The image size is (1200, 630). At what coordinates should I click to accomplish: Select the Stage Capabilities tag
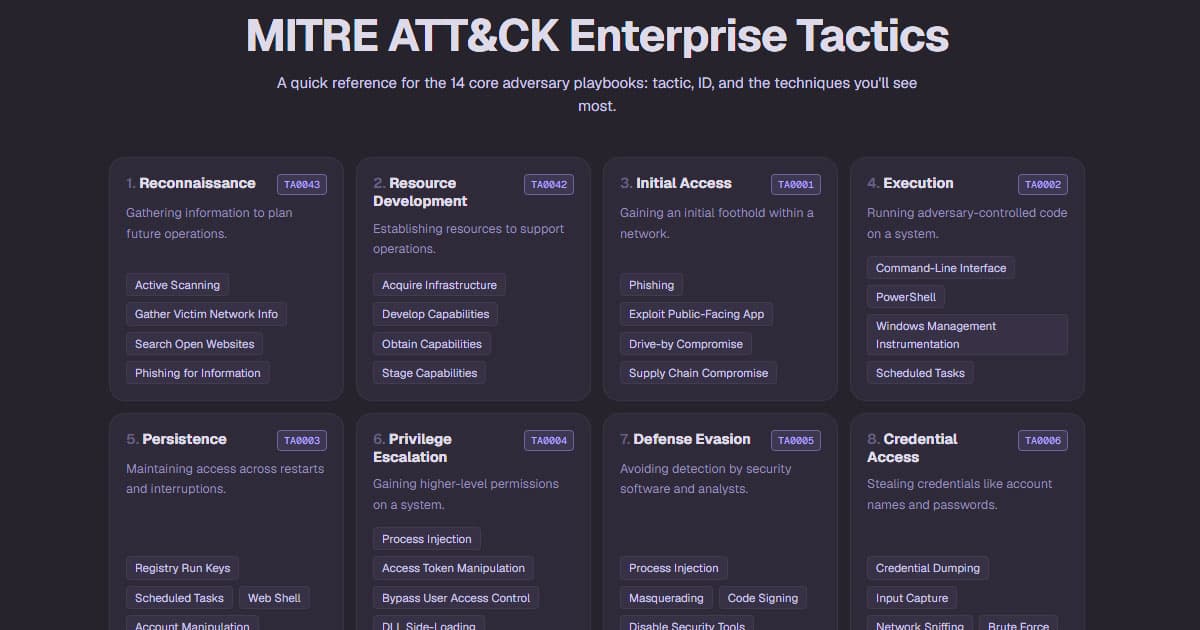coord(430,373)
